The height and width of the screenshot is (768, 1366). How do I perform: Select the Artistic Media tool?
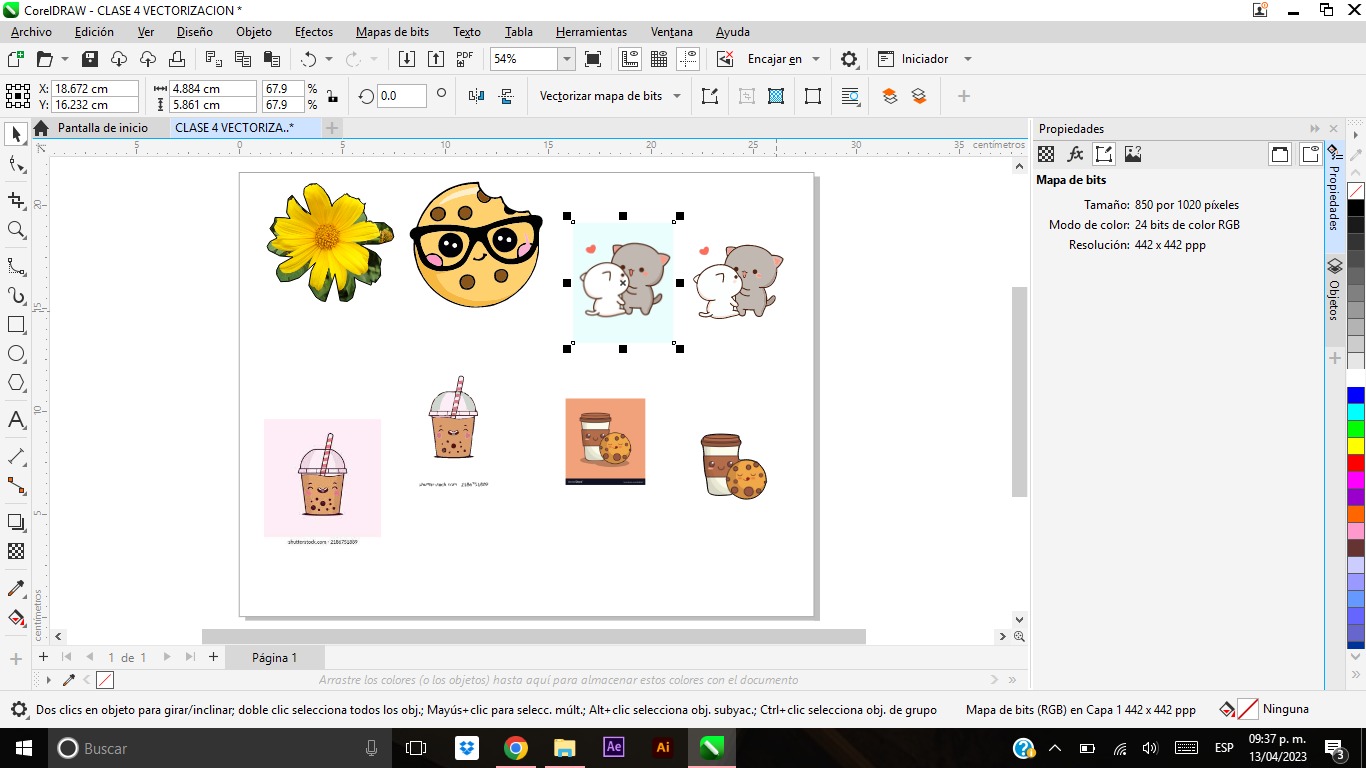16,295
